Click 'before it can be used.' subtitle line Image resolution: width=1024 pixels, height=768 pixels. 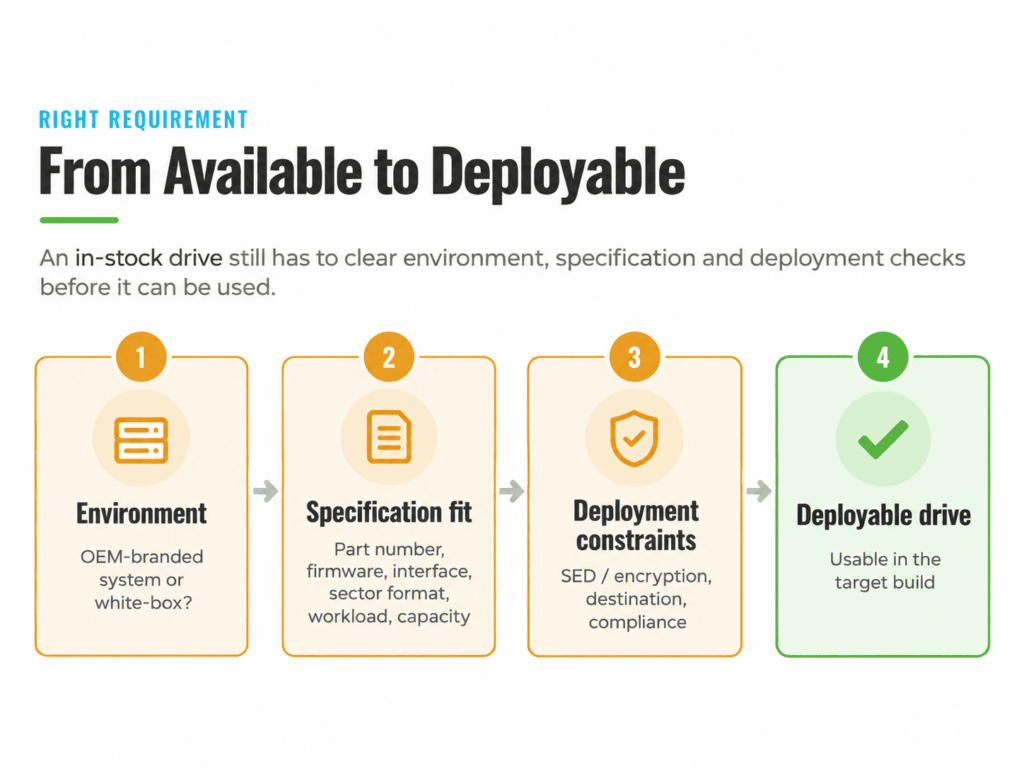click(157, 287)
